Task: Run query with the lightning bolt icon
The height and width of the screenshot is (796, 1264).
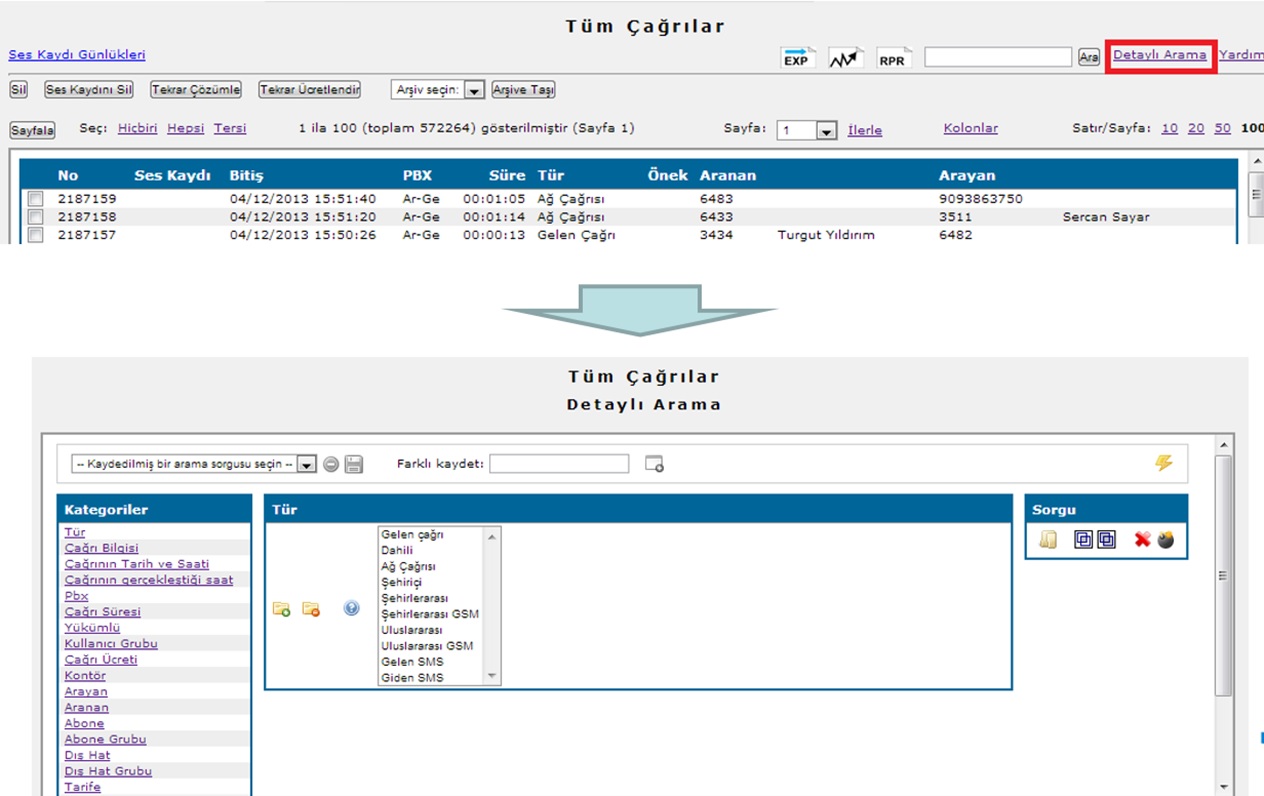Action: [x=1163, y=463]
